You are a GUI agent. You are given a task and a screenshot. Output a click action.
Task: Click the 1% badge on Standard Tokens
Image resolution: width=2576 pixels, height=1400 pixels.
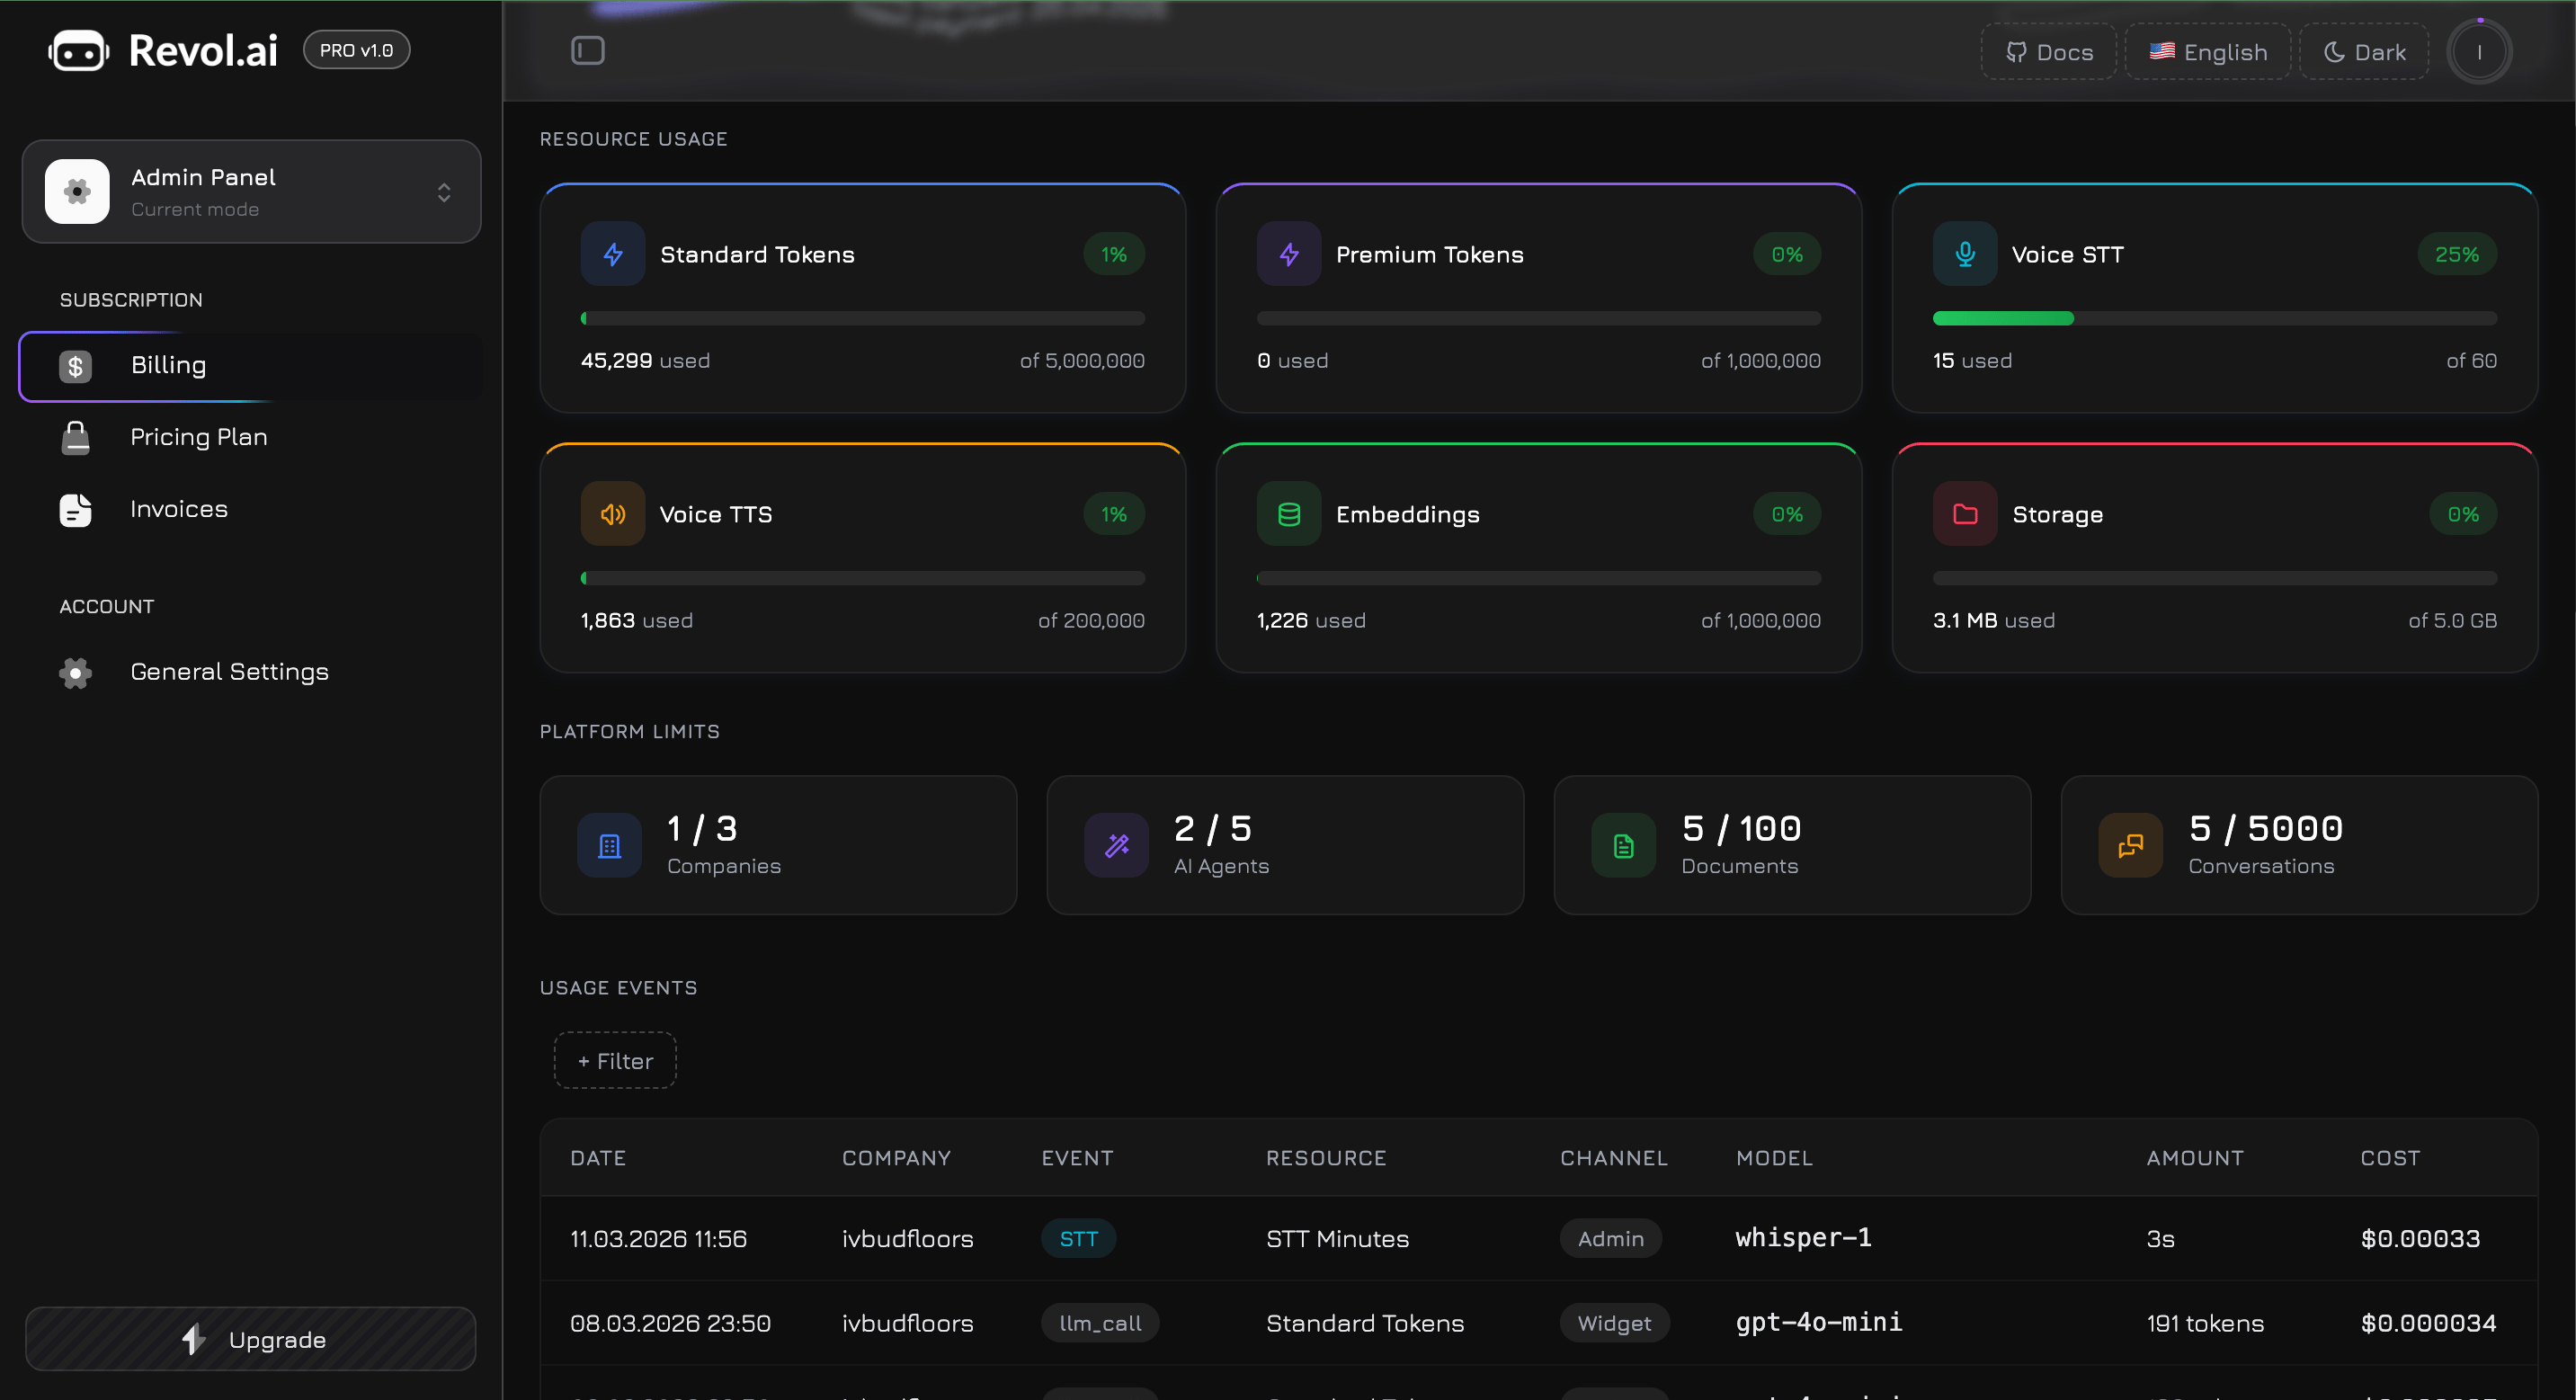1113,254
